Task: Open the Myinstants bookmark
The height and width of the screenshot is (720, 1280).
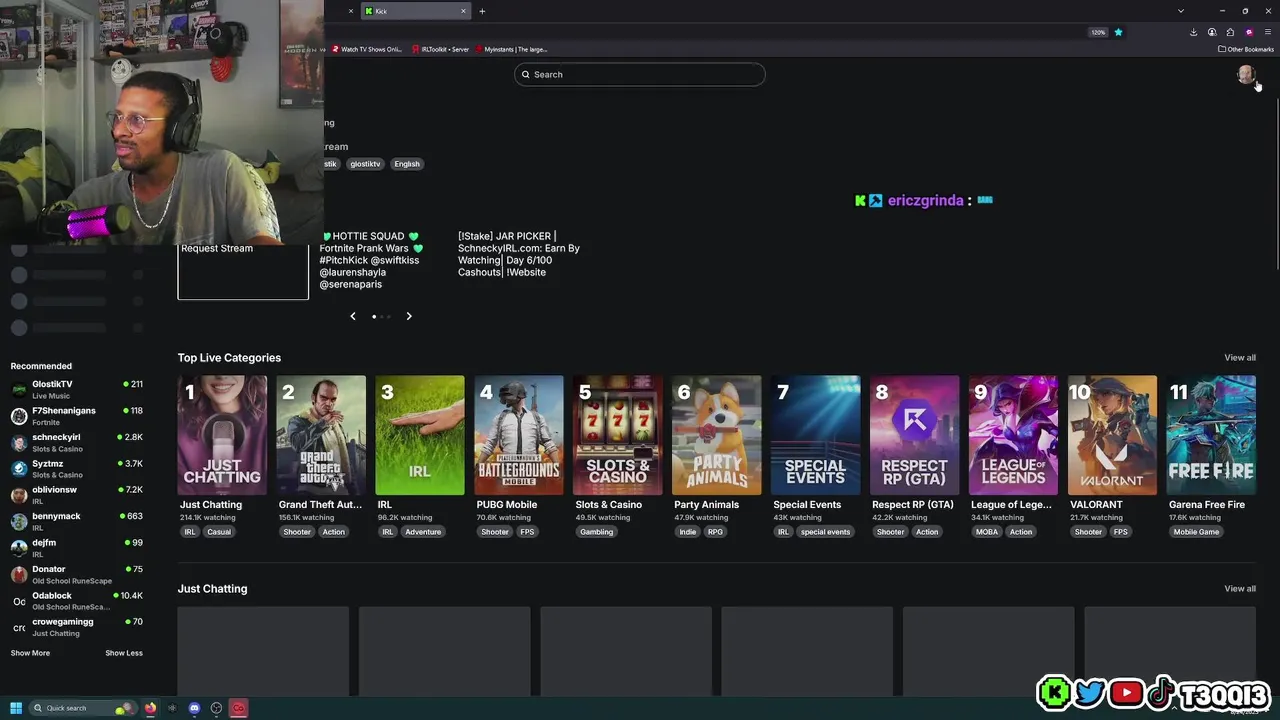Action: [x=512, y=49]
